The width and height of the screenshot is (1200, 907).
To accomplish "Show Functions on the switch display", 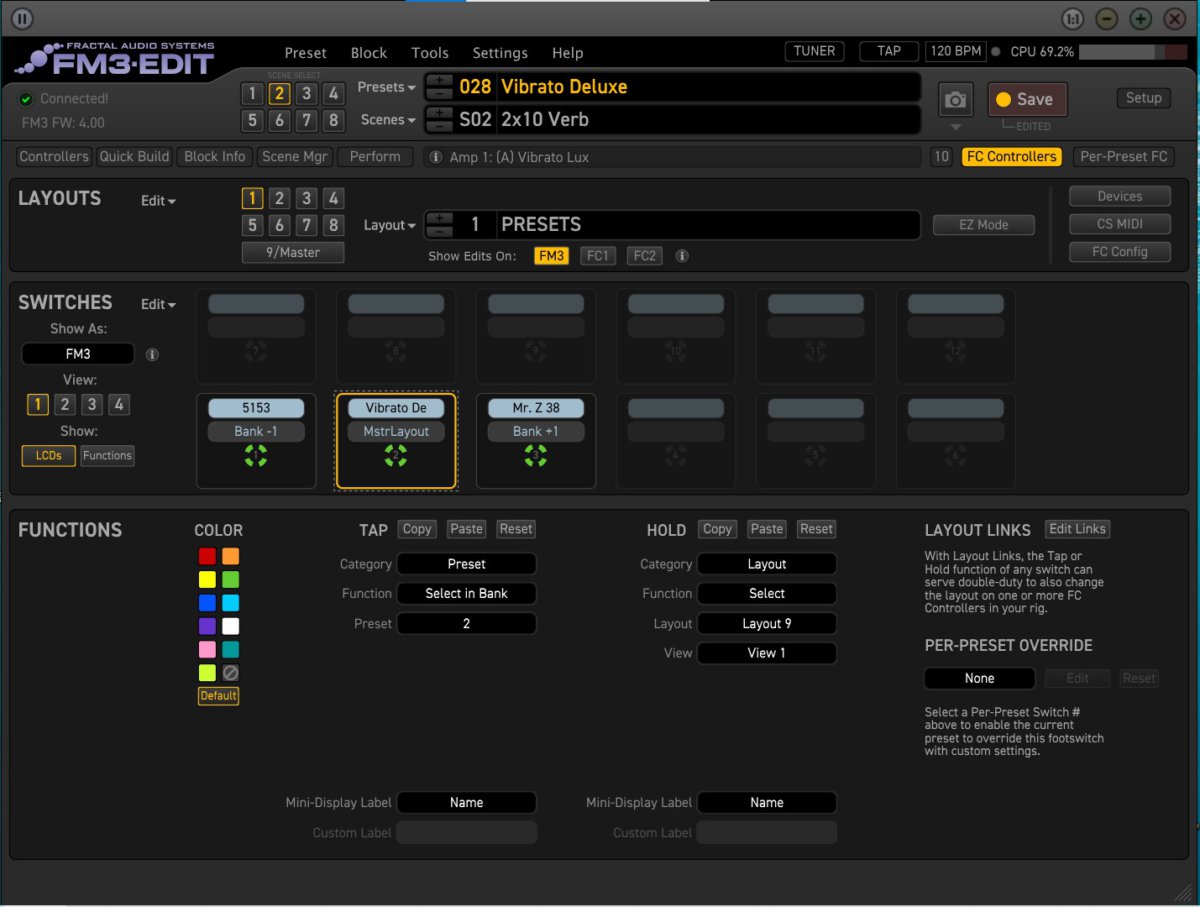I will point(107,456).
